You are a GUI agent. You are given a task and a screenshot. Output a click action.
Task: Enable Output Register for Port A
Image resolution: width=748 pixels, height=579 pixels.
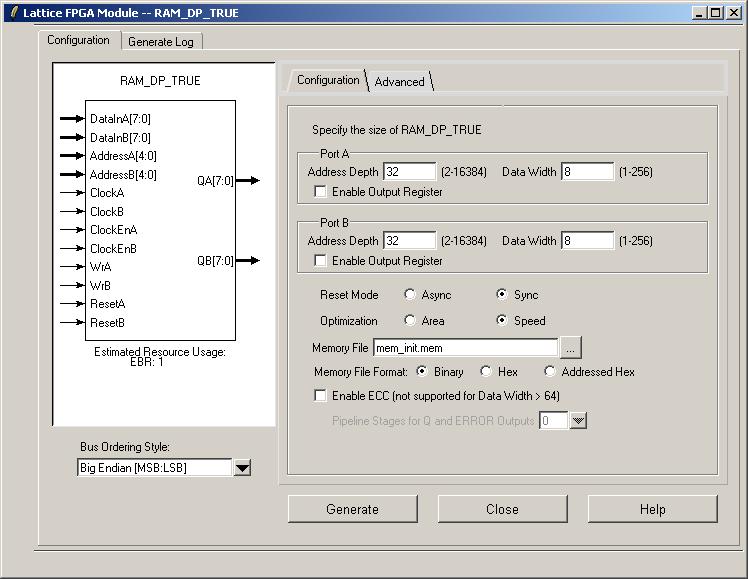click(321, 192)
